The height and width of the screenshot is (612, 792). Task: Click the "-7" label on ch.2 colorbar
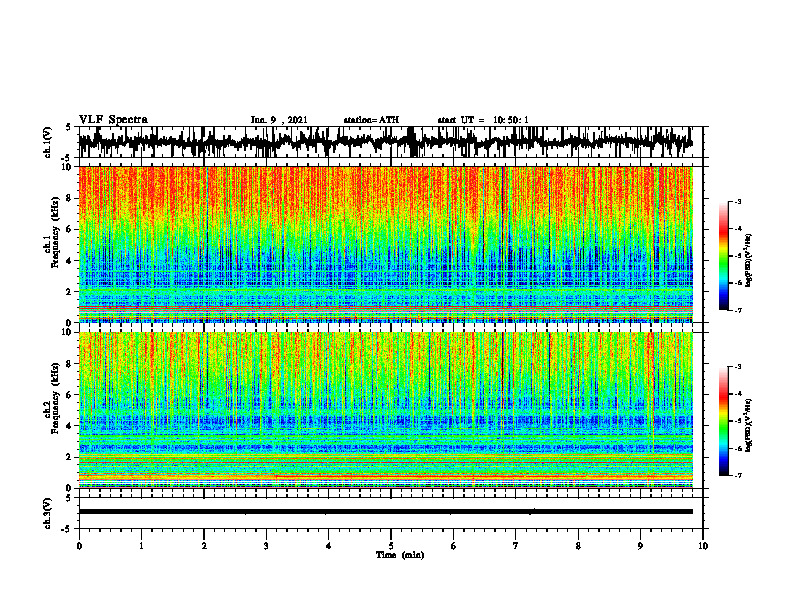point(738,475)
